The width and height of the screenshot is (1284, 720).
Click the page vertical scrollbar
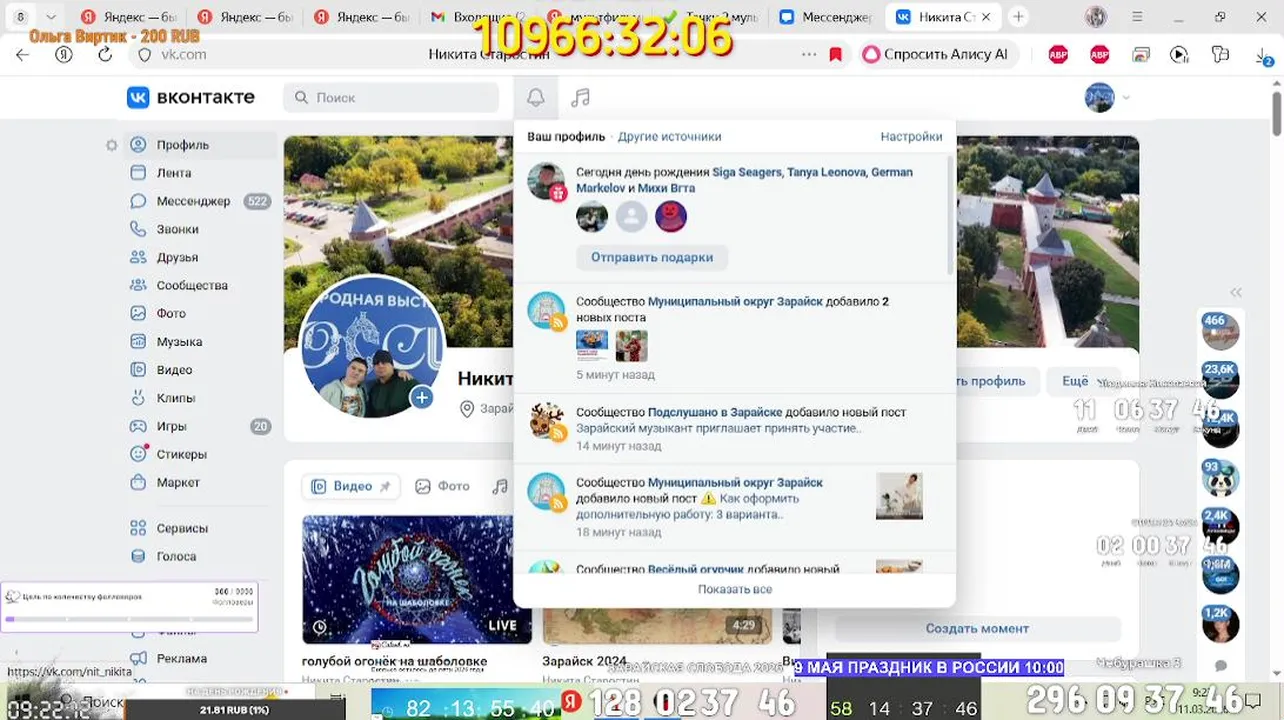point(1277,112)
